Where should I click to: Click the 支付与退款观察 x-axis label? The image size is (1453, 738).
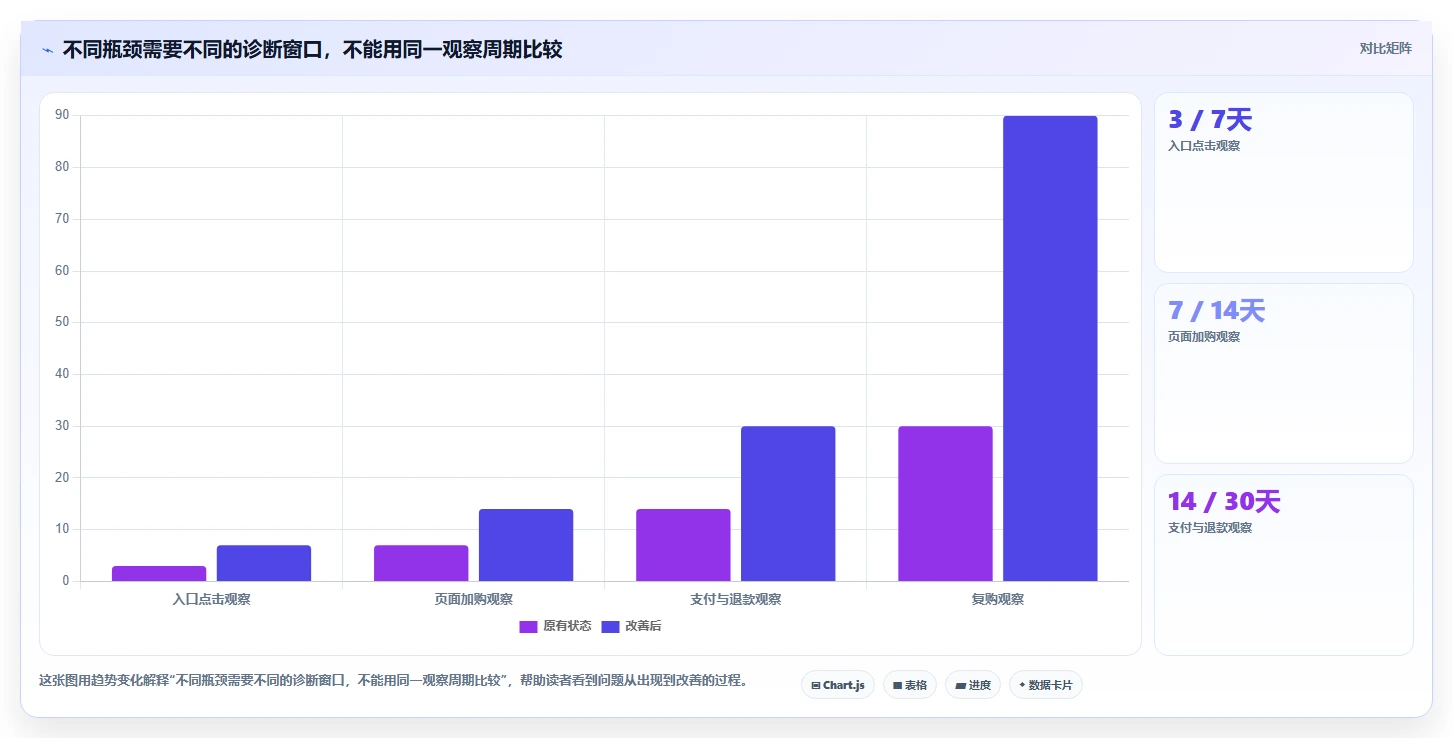pos(735,599)
